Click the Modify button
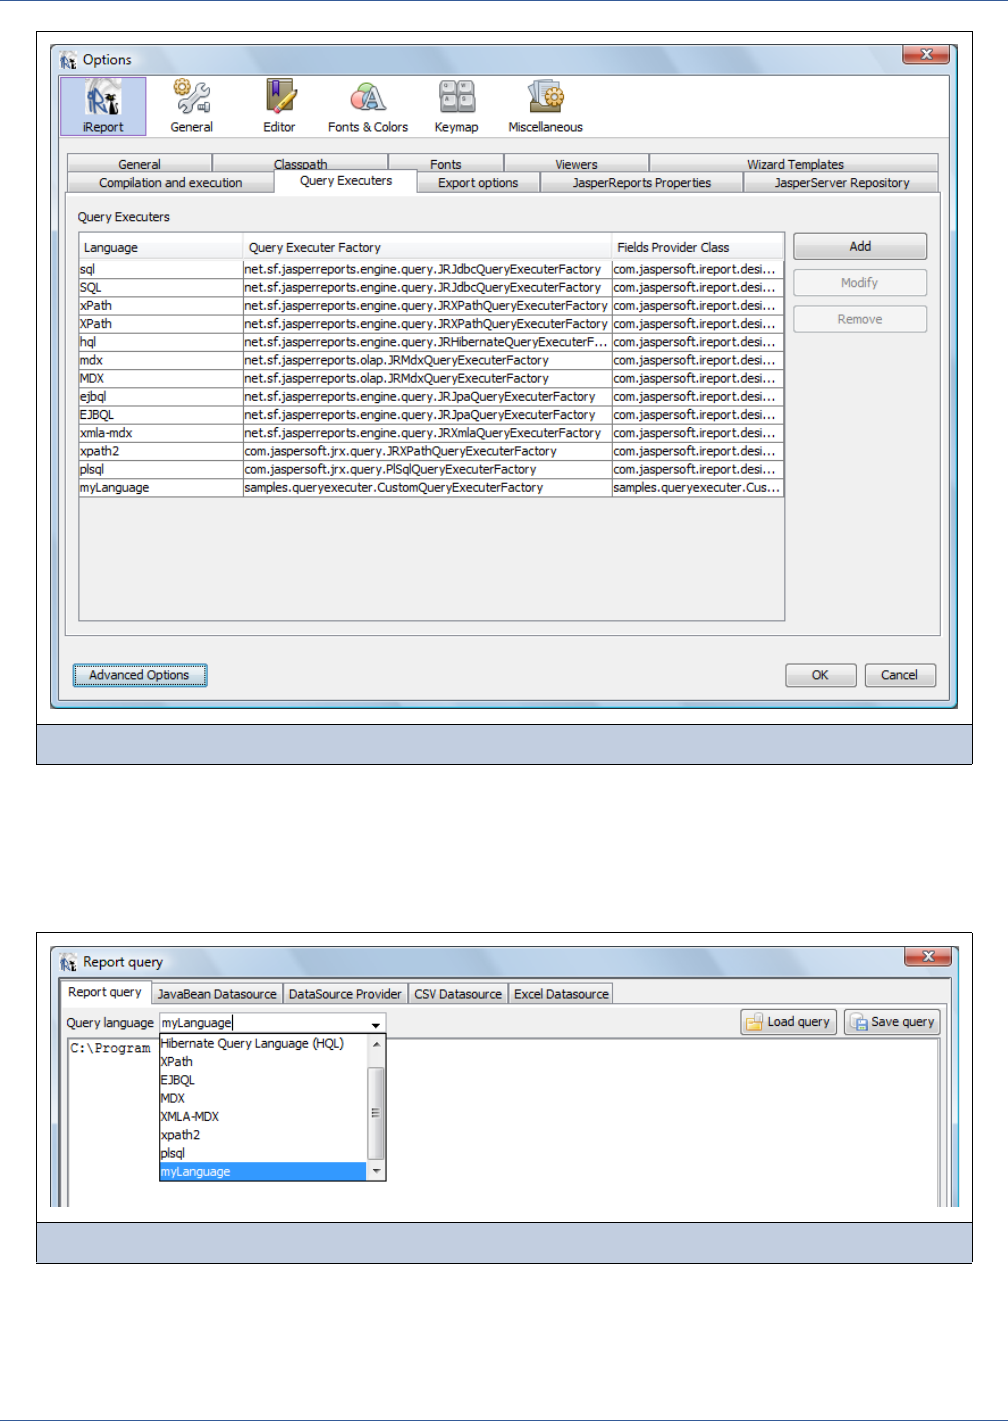 (860, 283)
